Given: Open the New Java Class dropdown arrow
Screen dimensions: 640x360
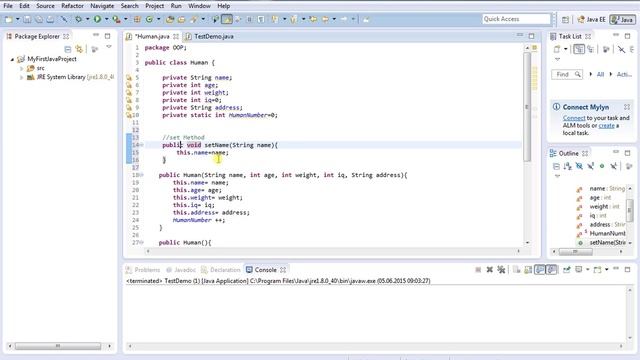Looking at the screenshot, I should [x=158, y=19].
